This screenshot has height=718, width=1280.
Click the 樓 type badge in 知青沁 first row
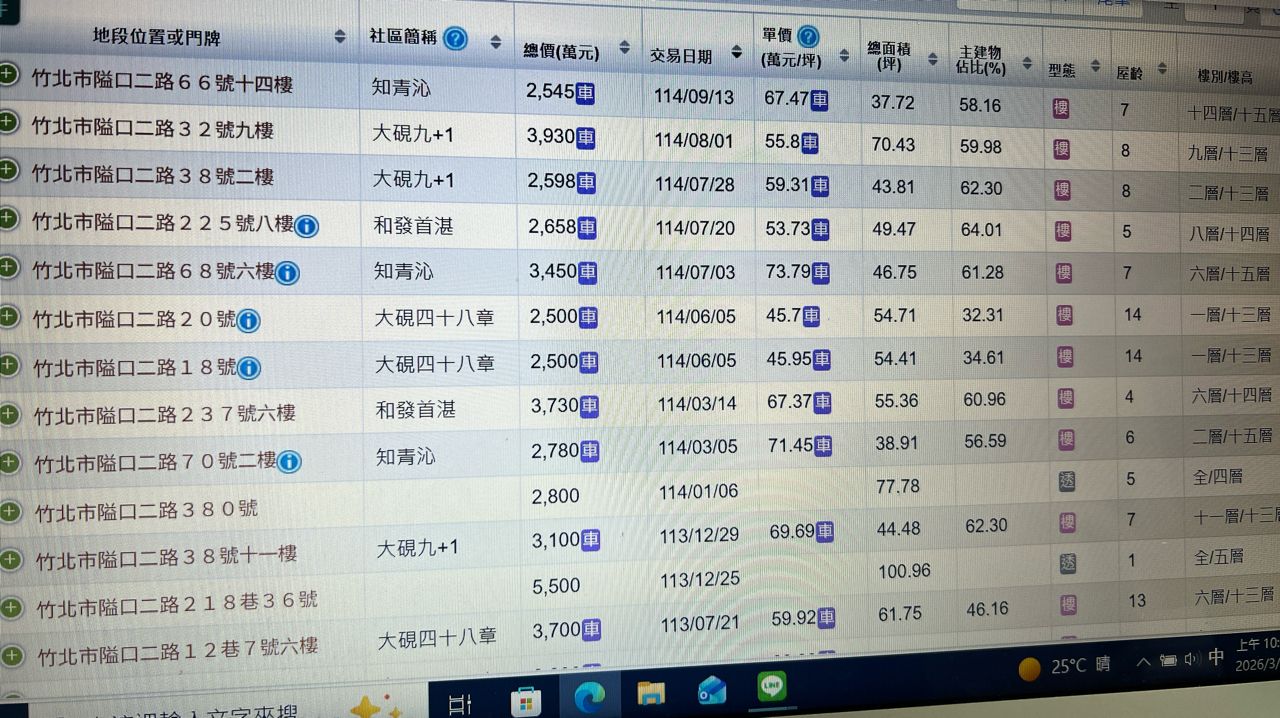coord(1062,107)
